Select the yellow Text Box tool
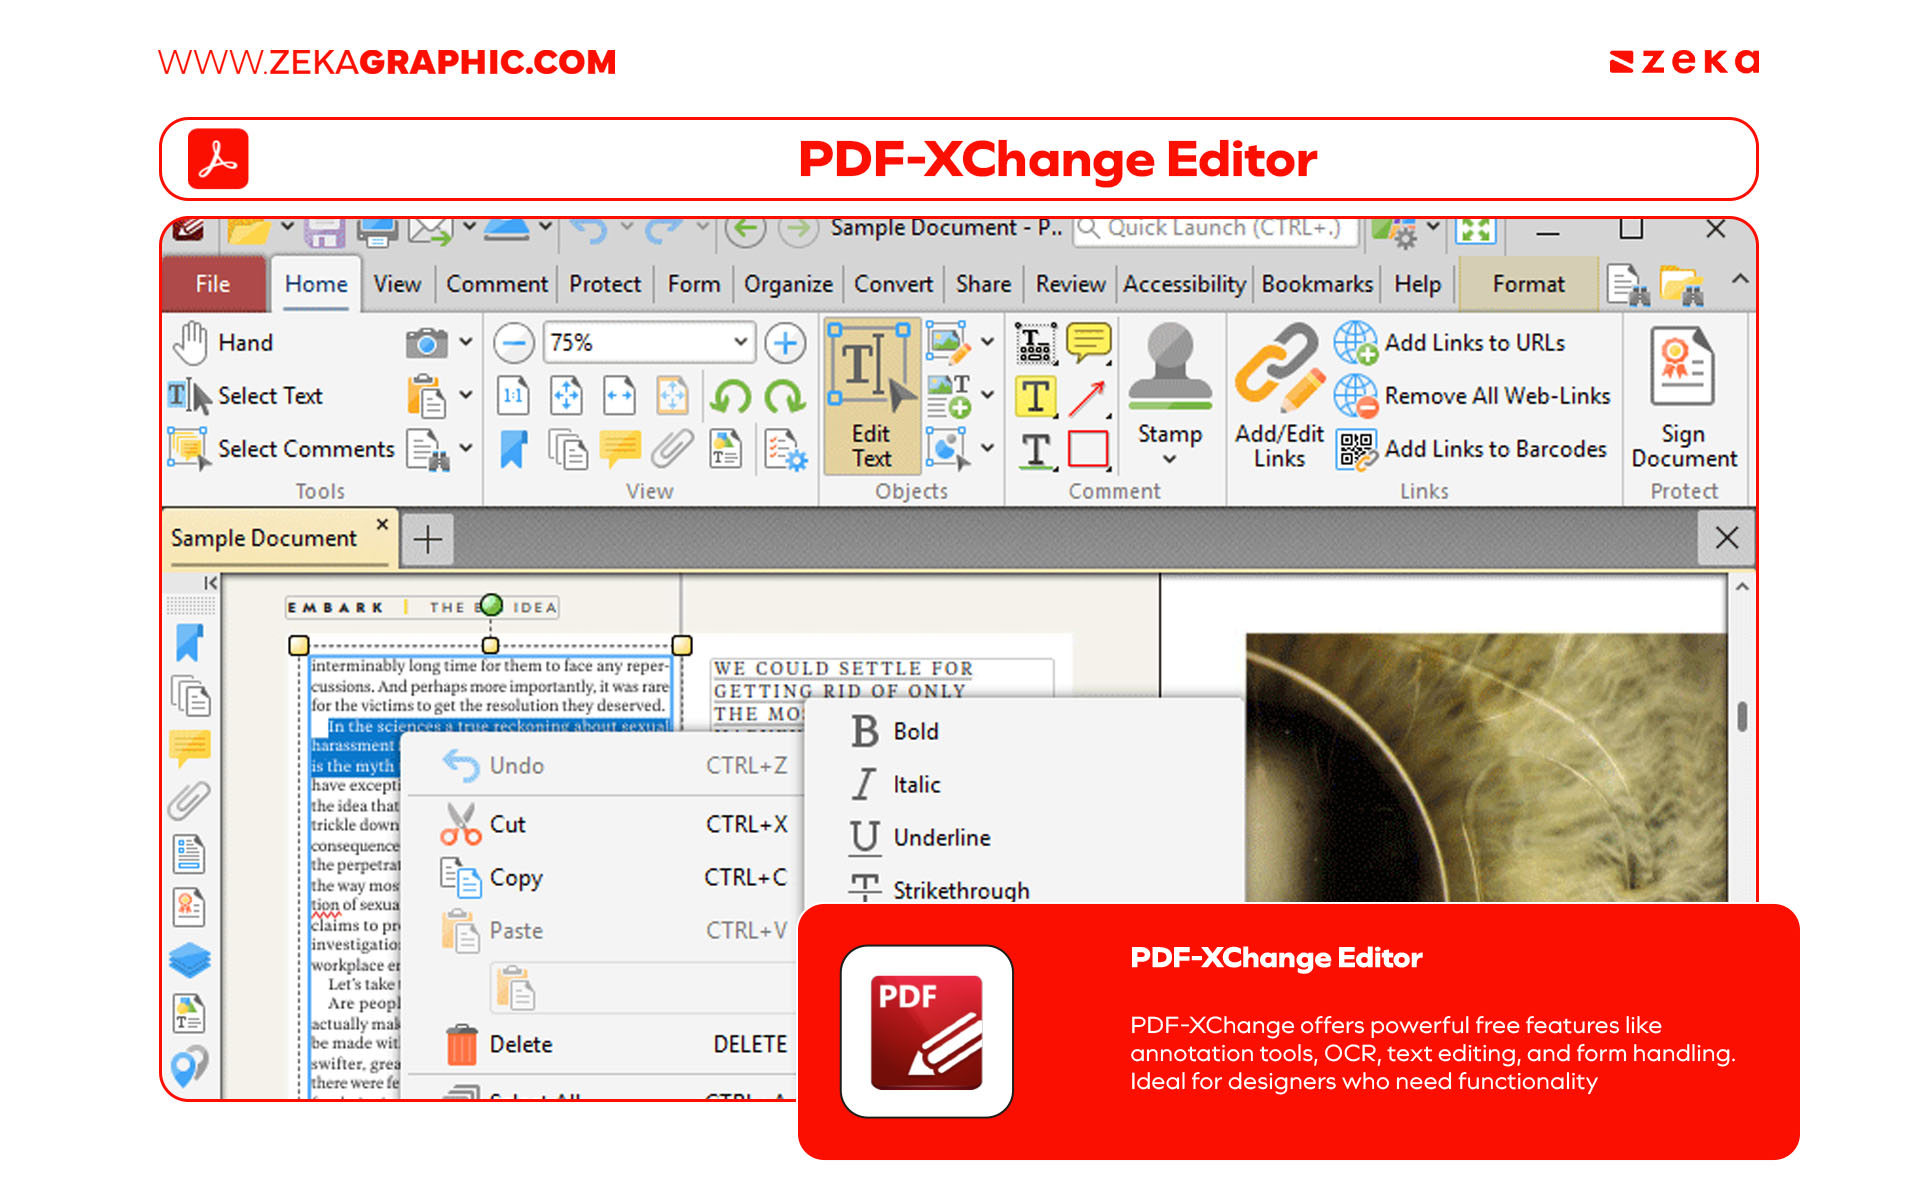Image resolution: width=1920 pixels, height=1200 pixels. (x=1036, y=396)
